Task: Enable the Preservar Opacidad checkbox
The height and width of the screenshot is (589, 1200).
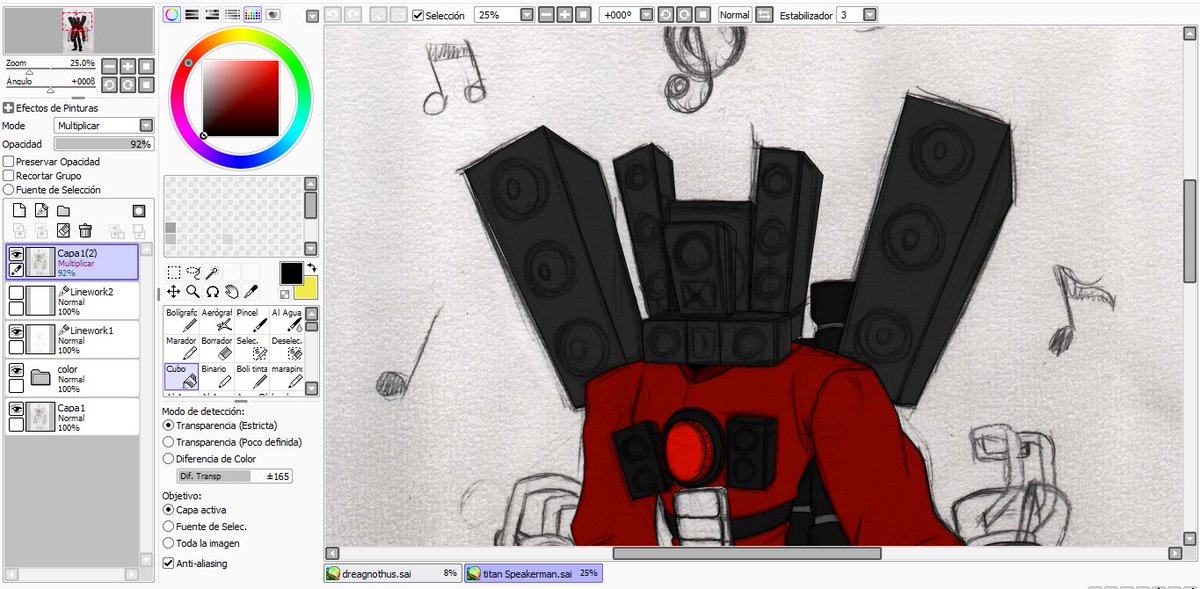Action: [x=9, y=161]
